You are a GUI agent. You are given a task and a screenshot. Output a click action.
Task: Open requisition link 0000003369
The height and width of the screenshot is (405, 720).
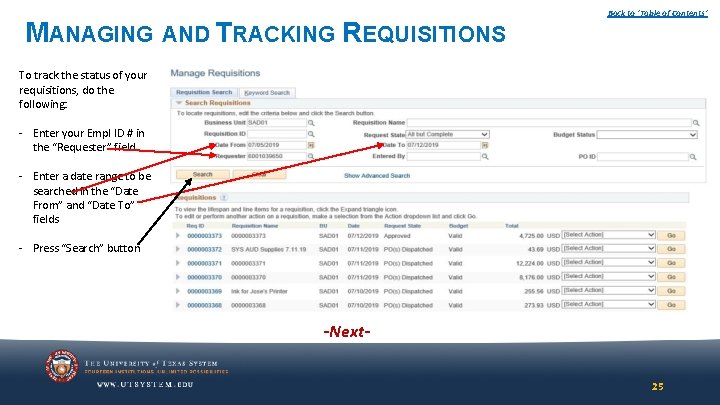204,292
